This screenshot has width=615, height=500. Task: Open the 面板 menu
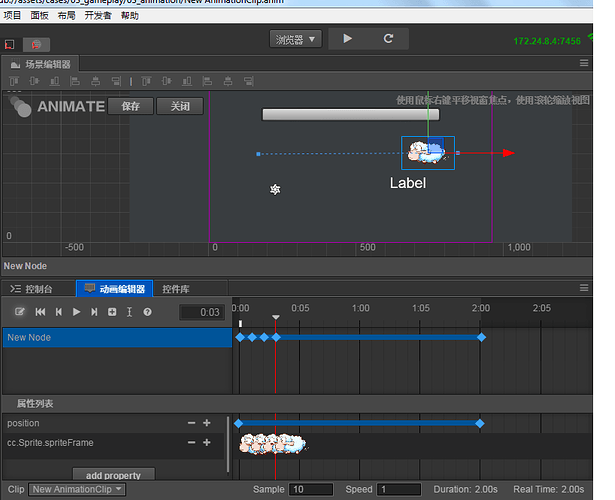tap(39, 15)
